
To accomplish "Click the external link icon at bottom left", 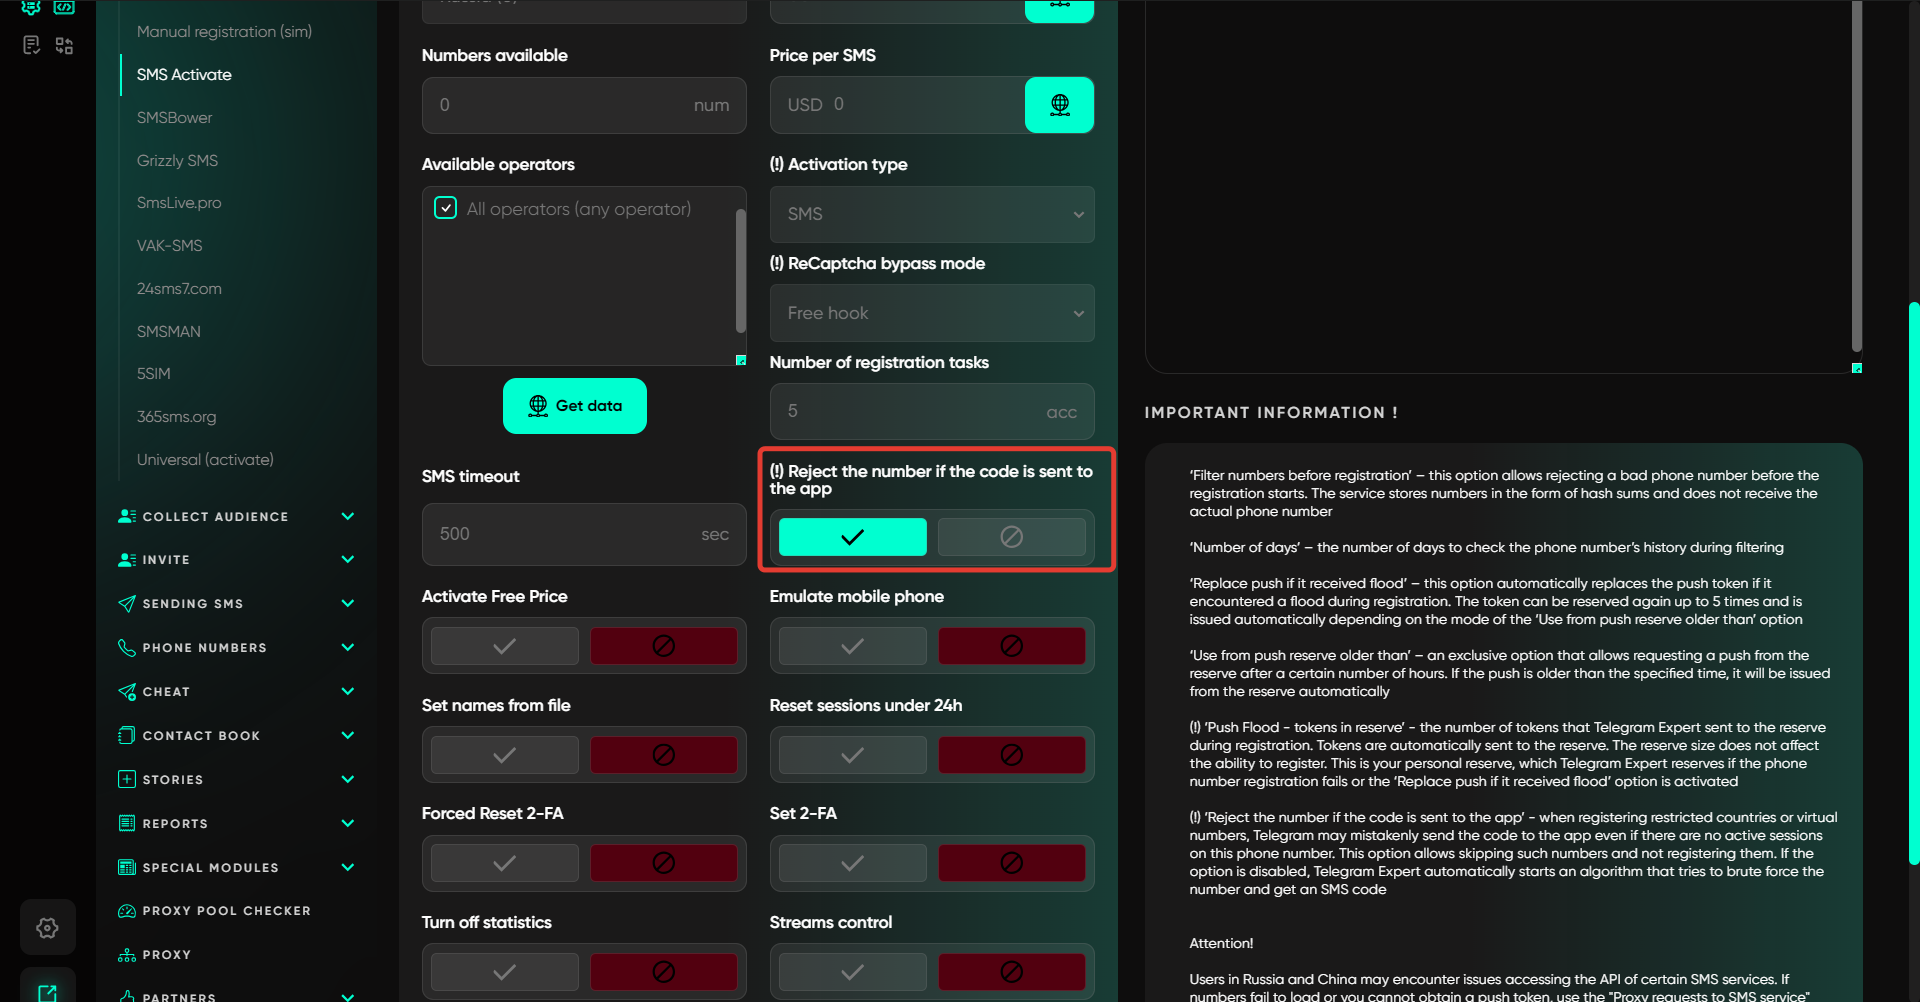I will (x=47, y=991).
